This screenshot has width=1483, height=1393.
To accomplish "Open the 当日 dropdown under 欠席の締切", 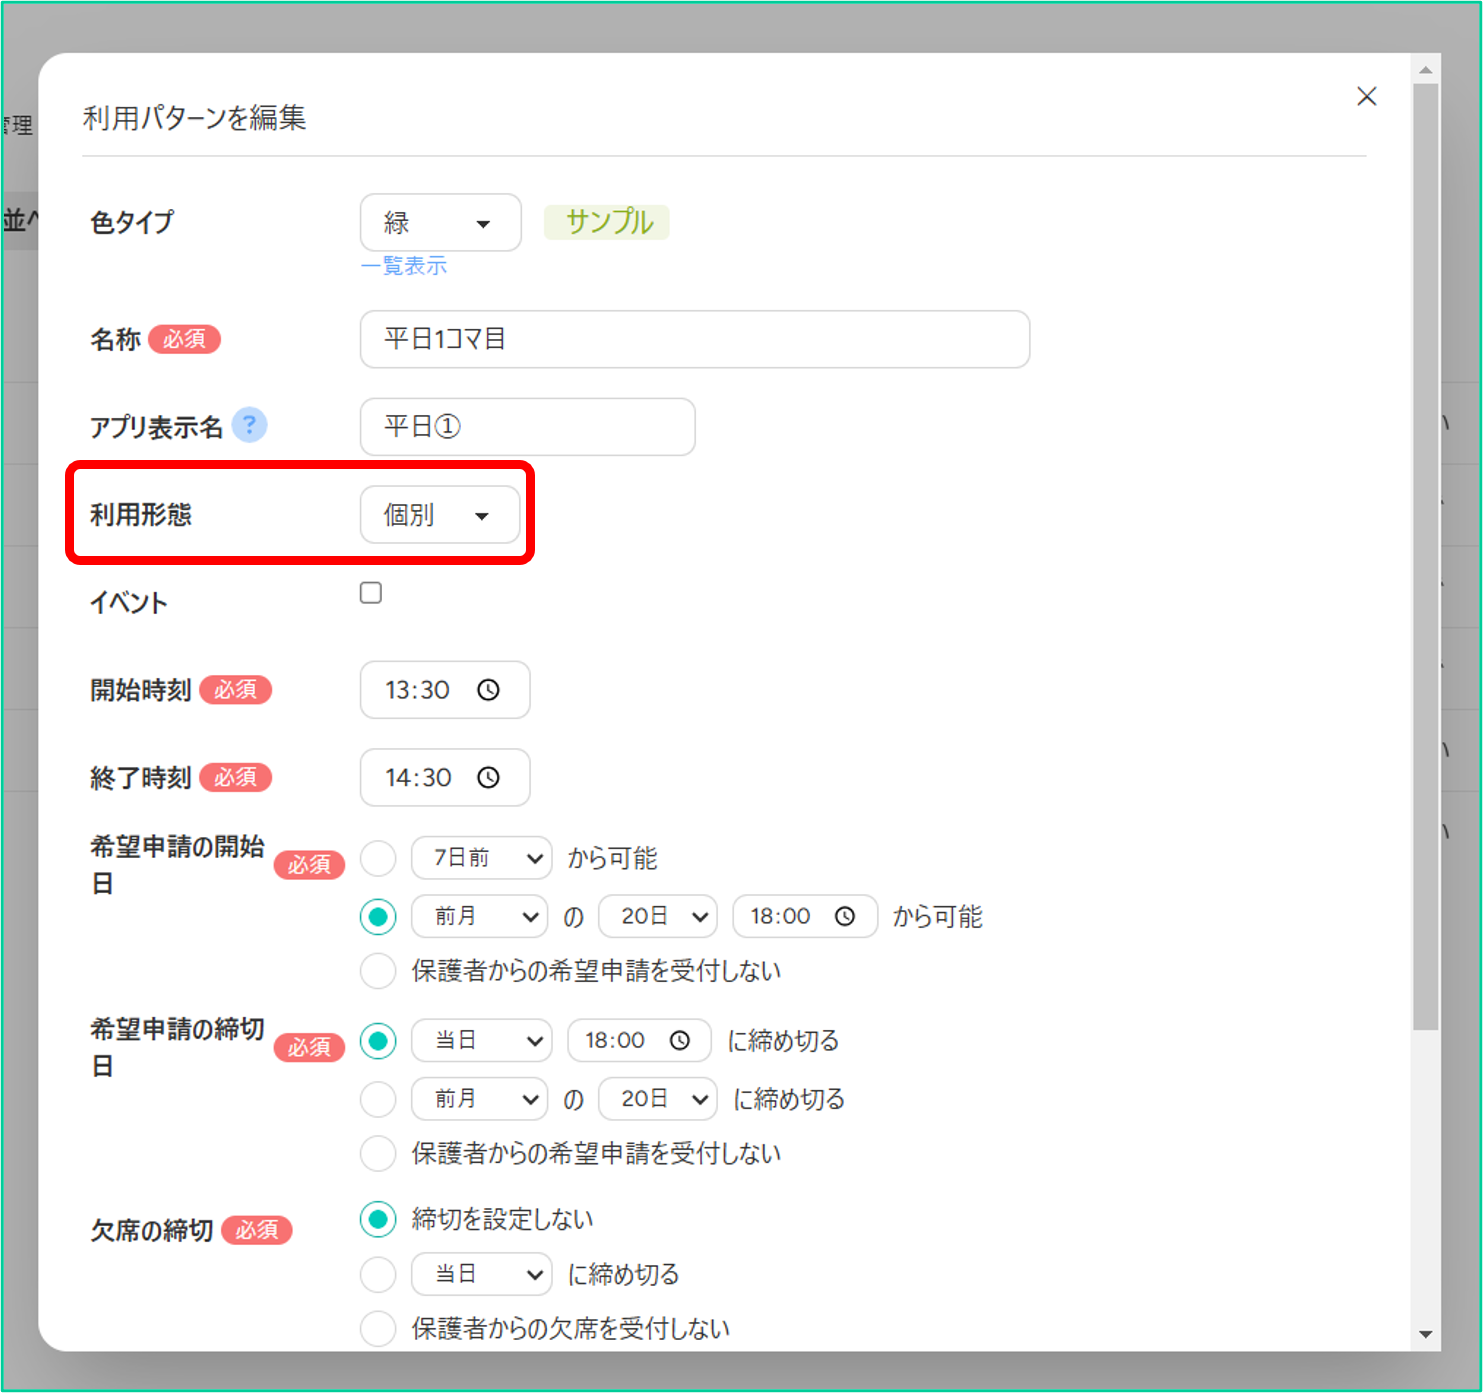I will pos(481,1274).
